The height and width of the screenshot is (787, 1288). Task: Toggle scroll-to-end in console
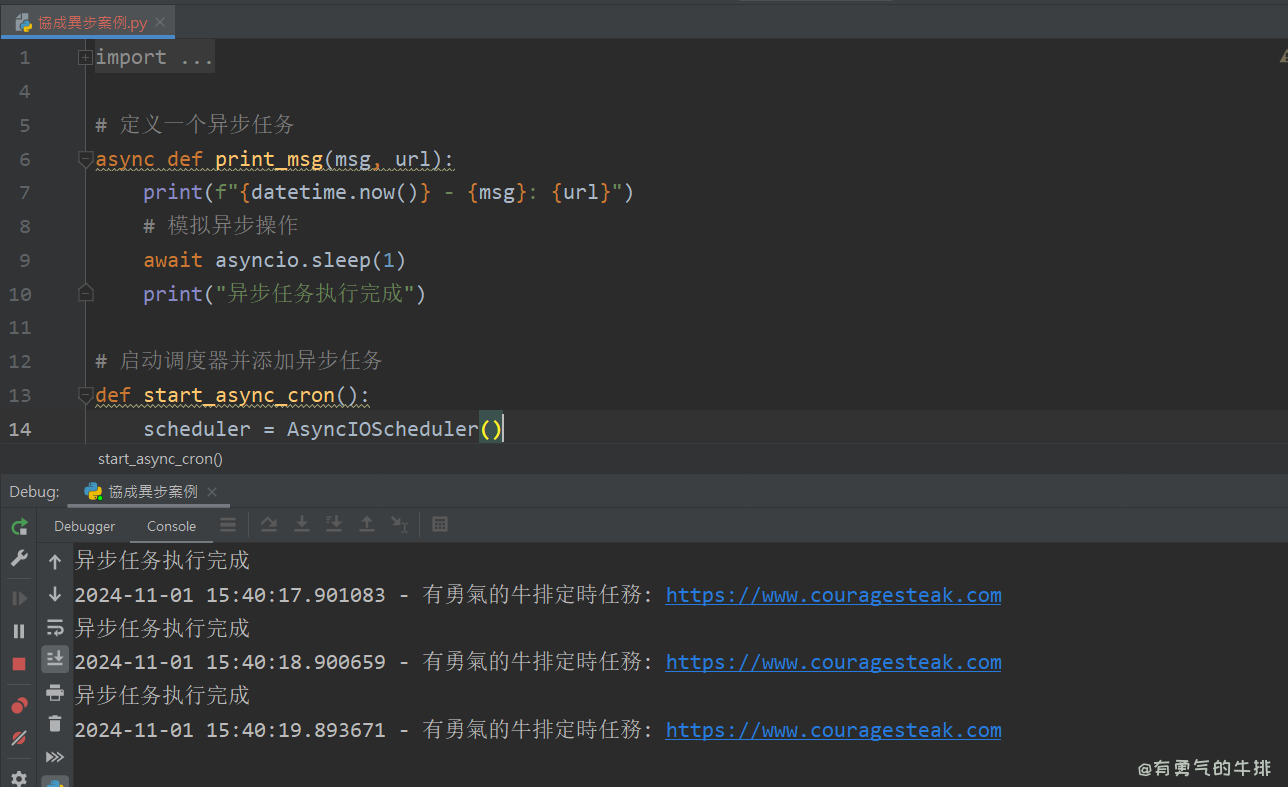coord(55,659)
